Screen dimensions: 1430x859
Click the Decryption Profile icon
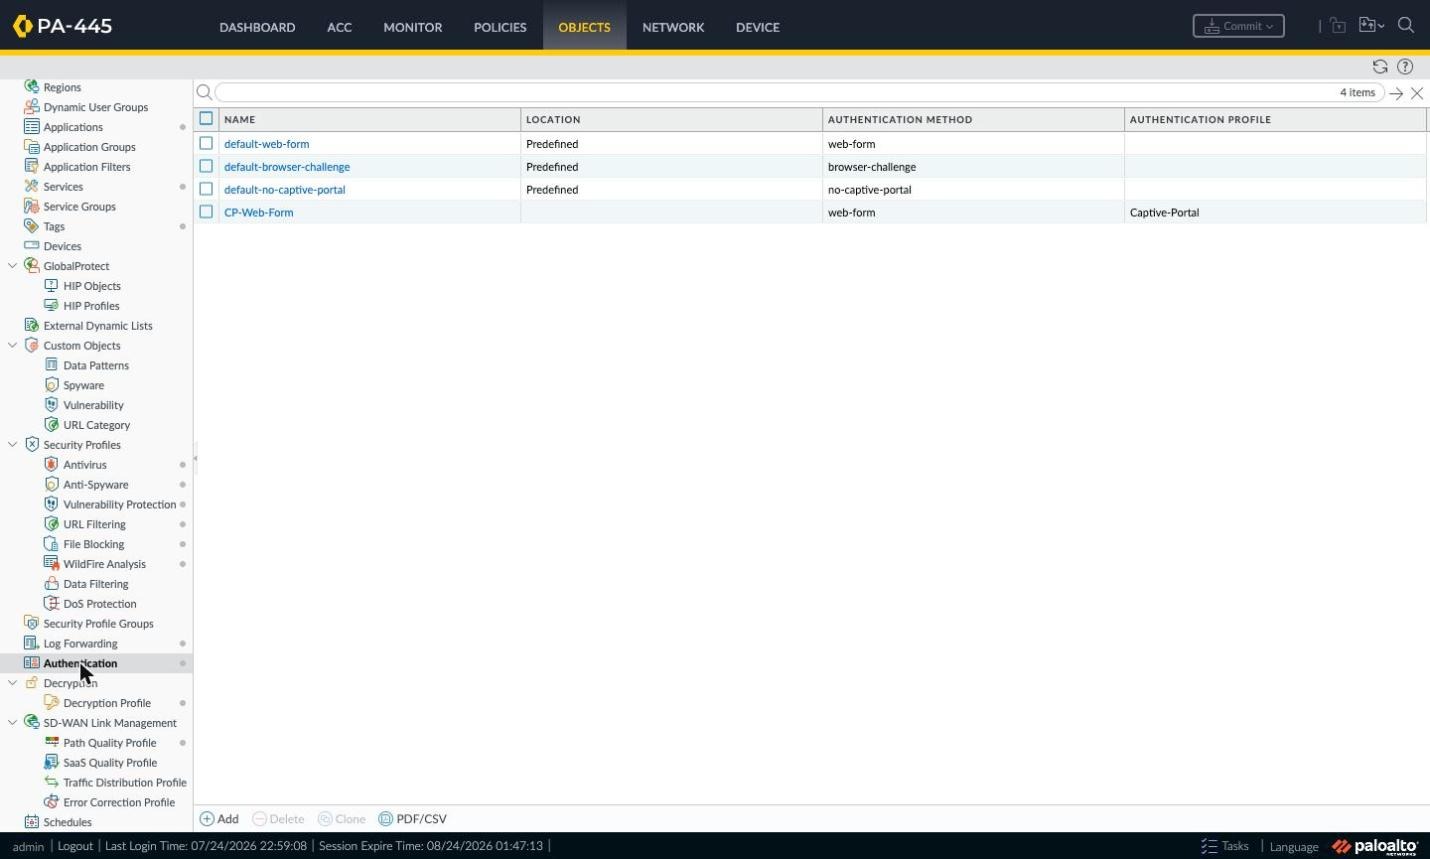coord(51,703)
